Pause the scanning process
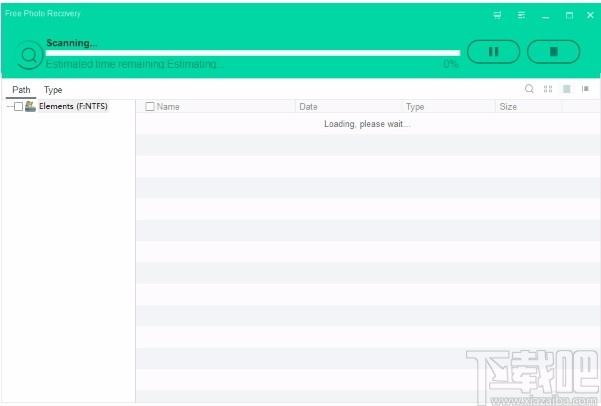This screenshot has width=601, height=406. point(493,52)
